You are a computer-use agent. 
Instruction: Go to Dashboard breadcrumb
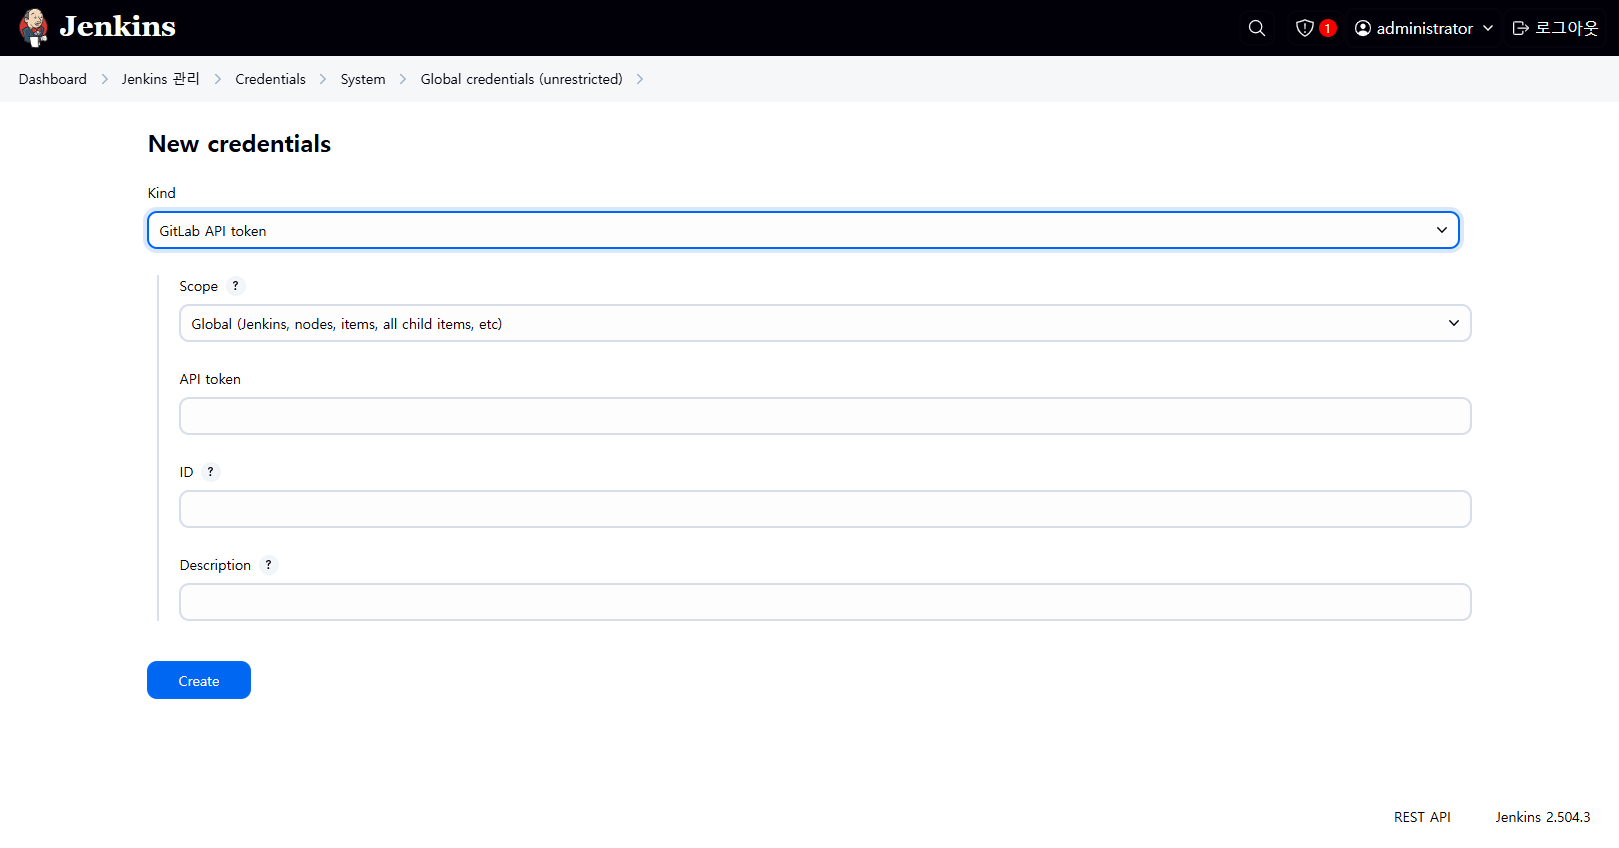pos(53,79)
